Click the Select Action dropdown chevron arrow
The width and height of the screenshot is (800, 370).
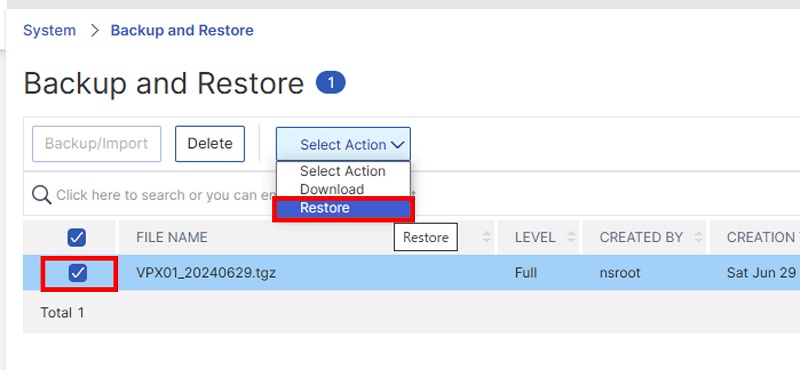[x=397, y=145]
